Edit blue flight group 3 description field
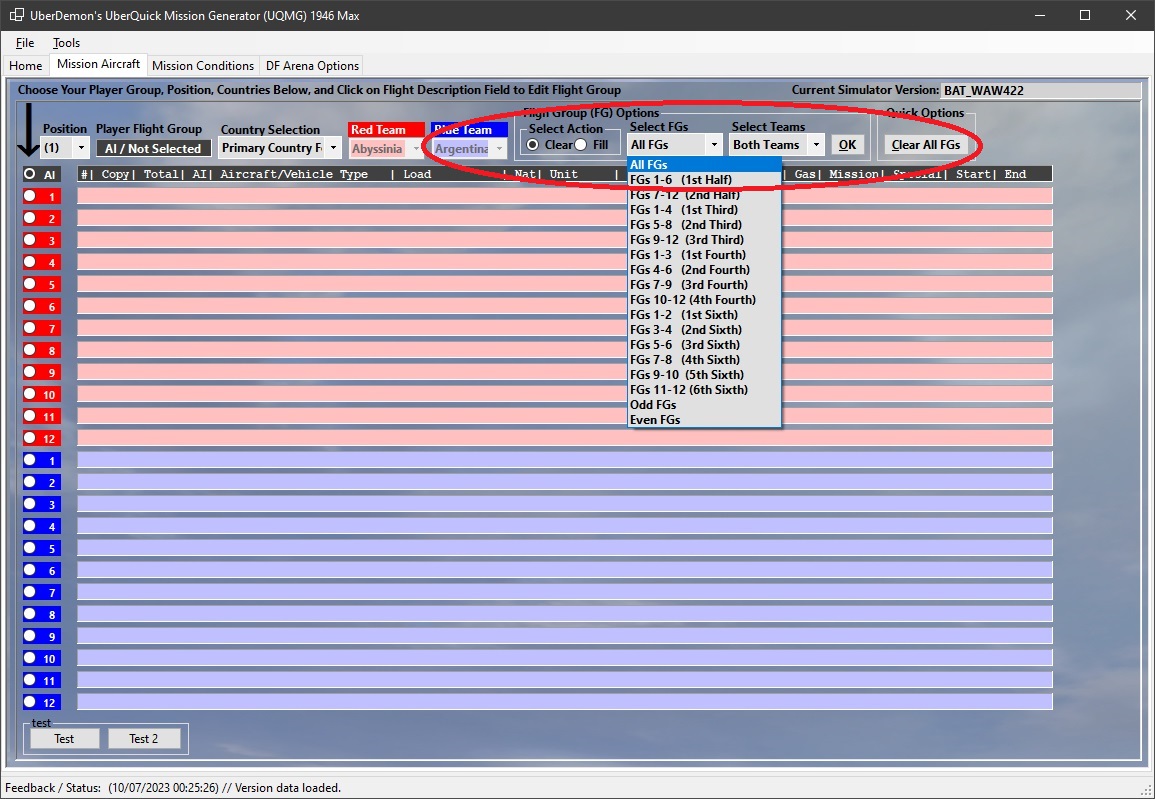This screenshot has width=1155, height=799. pos(565,504)
